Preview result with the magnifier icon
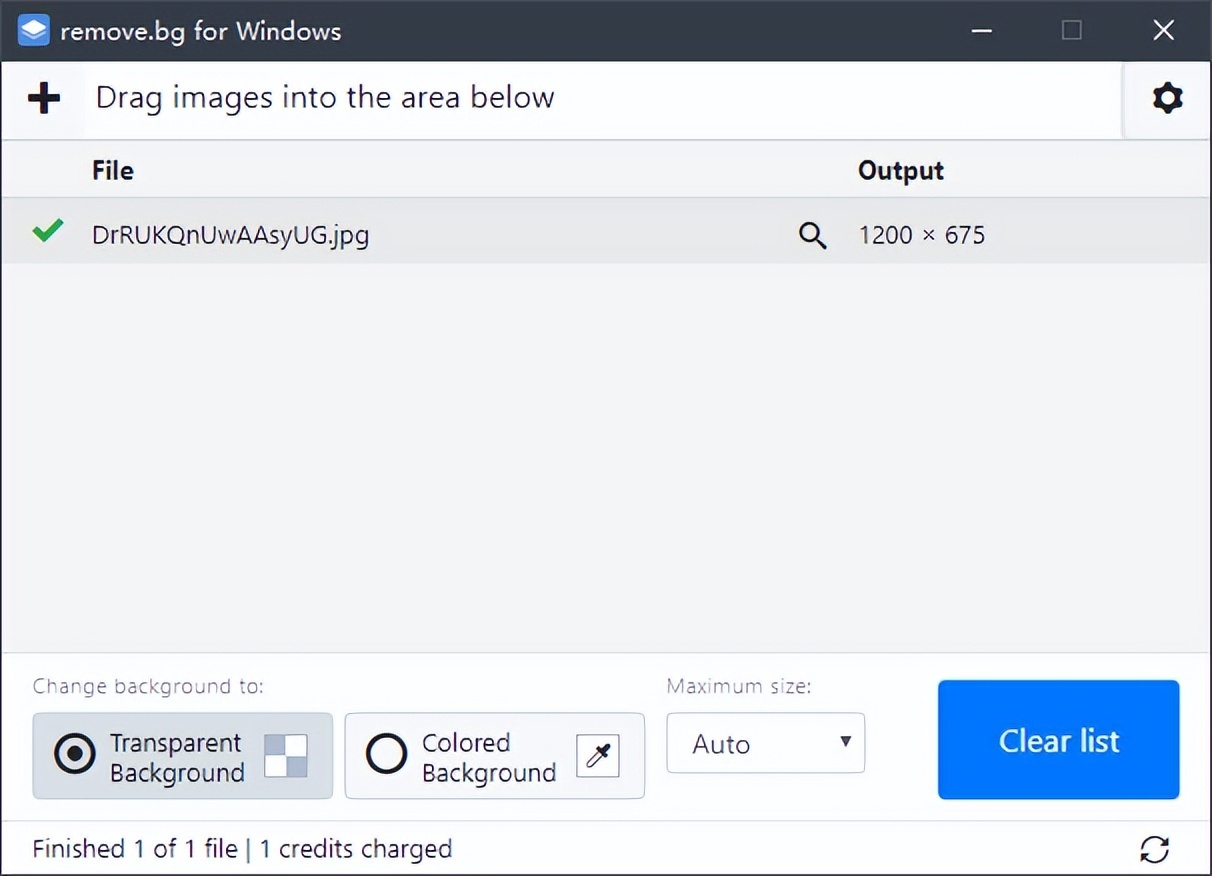1212x876 pixels. pyautogui.click(x=813, y=235)
